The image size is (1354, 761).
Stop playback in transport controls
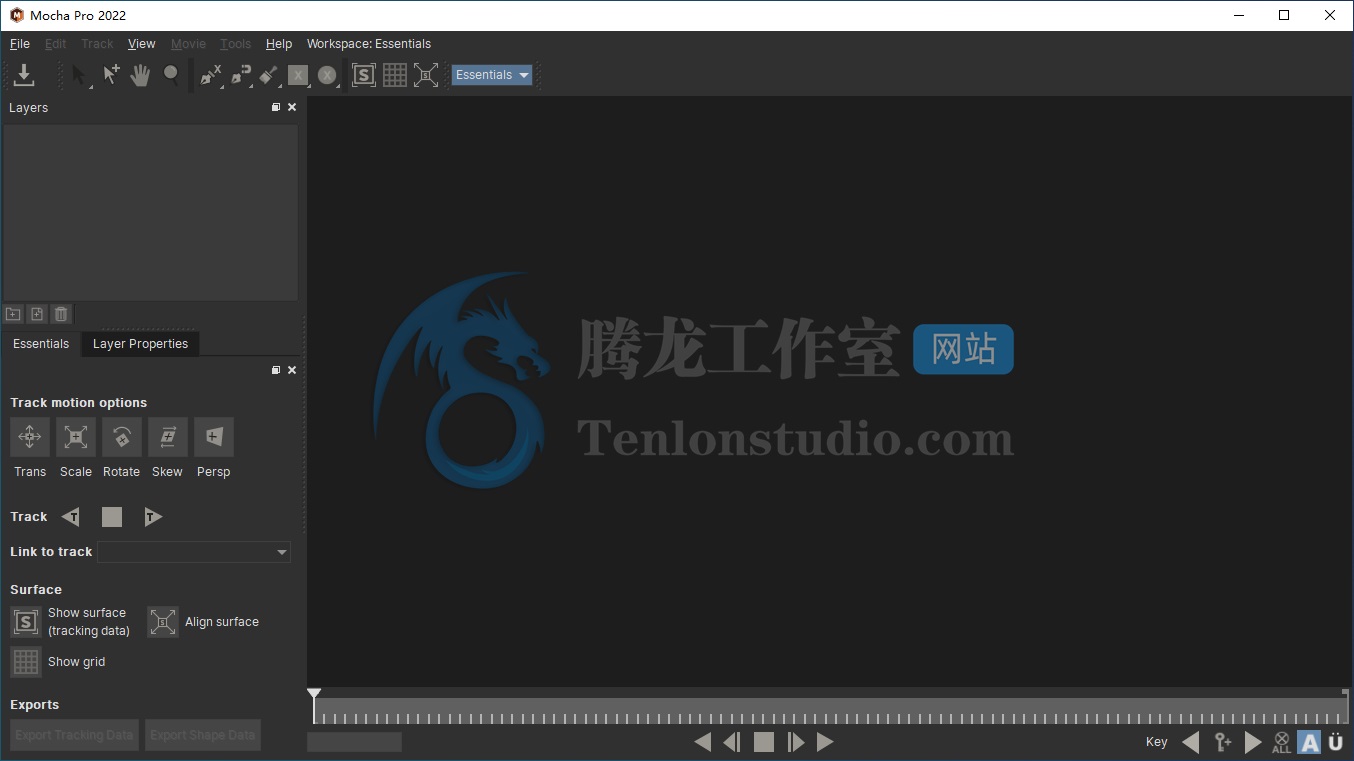pos(764,742)
